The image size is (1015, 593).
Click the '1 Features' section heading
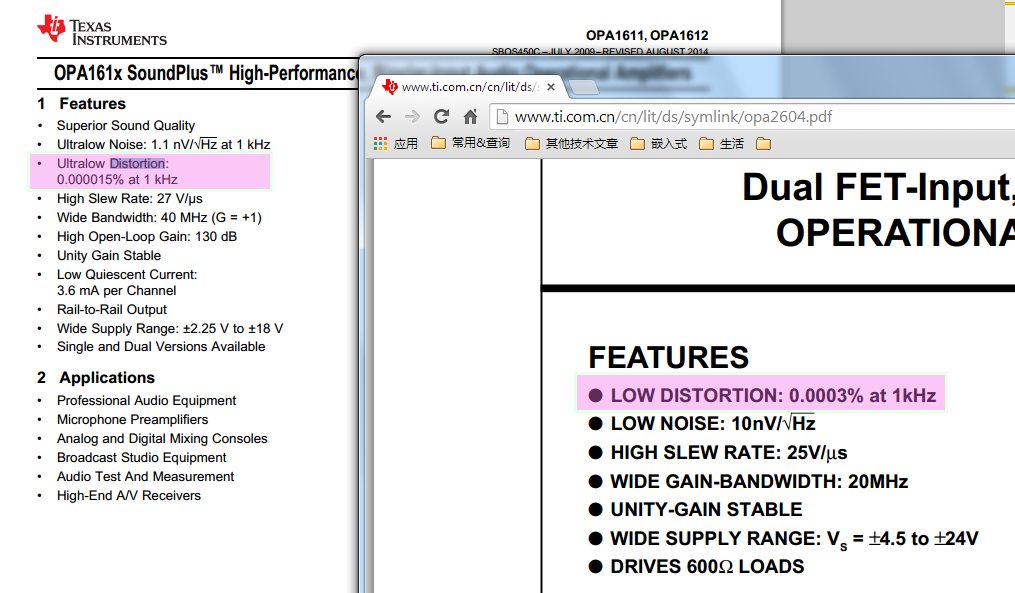click(x=82, y=104)
